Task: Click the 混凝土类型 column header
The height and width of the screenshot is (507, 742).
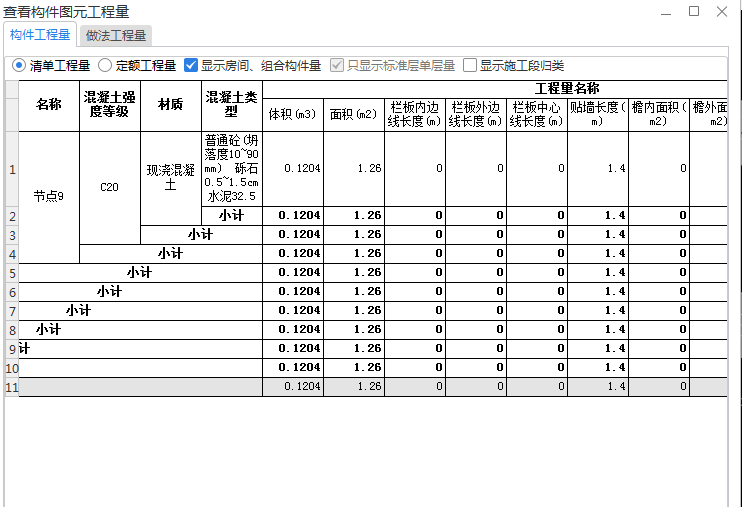Action: click(232, 106)
